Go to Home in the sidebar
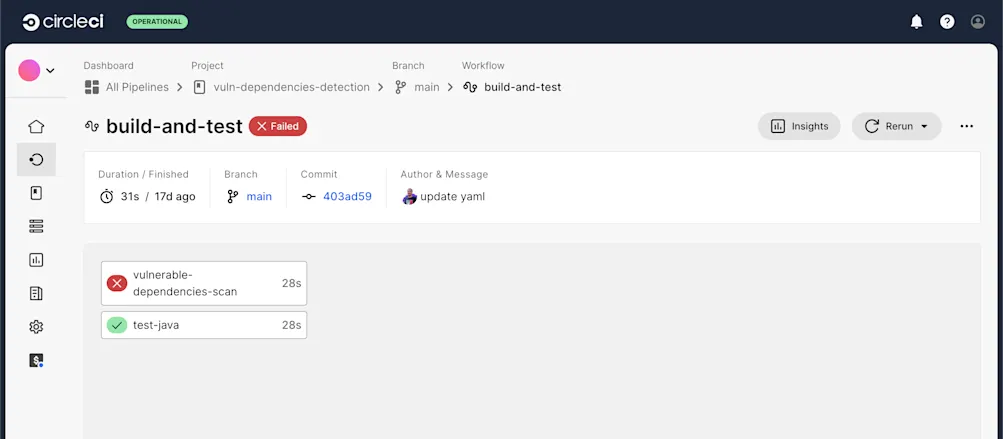 (36, 127)
